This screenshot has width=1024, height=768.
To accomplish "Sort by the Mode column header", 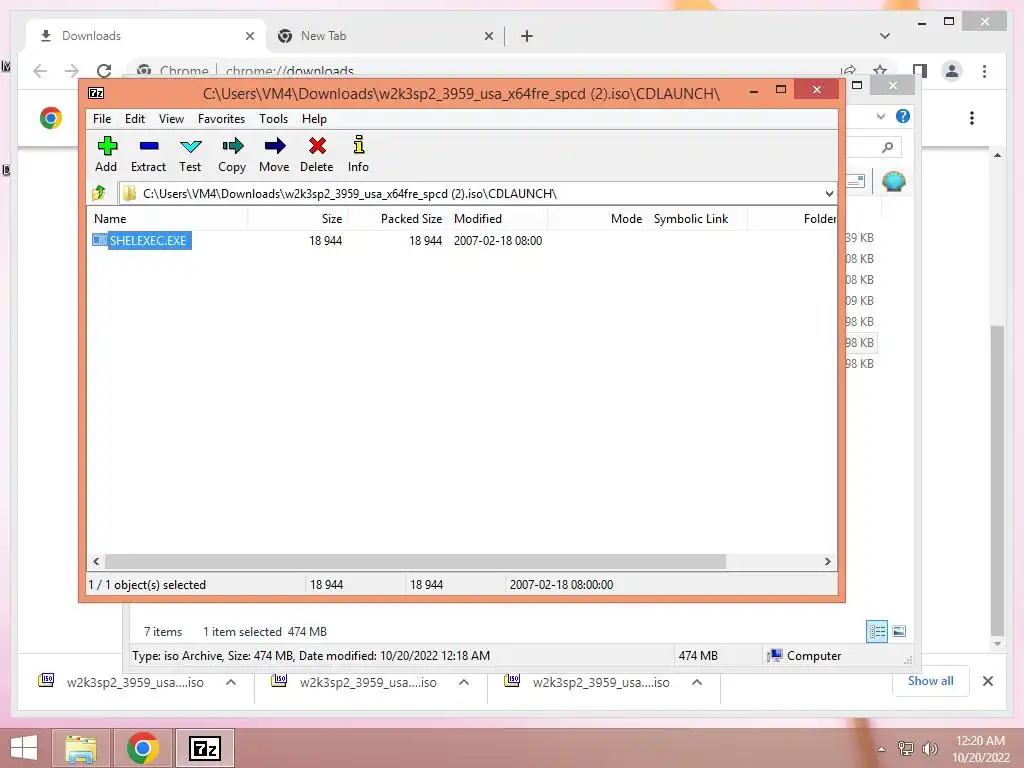I will tap(598, 219).
